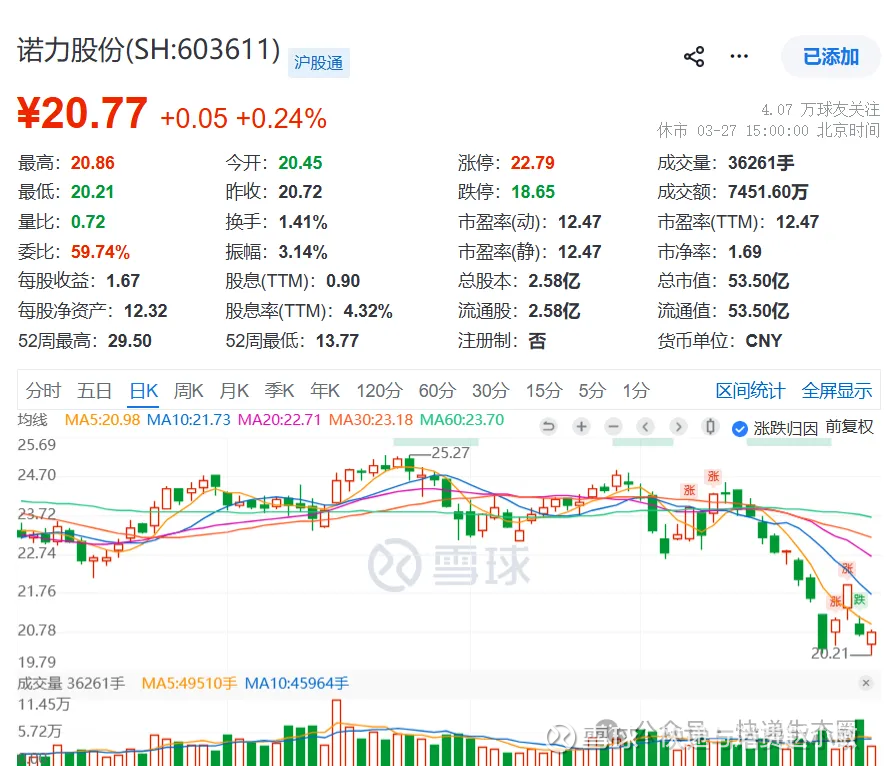Click the 委比 value 59.74%

point(100,252)
